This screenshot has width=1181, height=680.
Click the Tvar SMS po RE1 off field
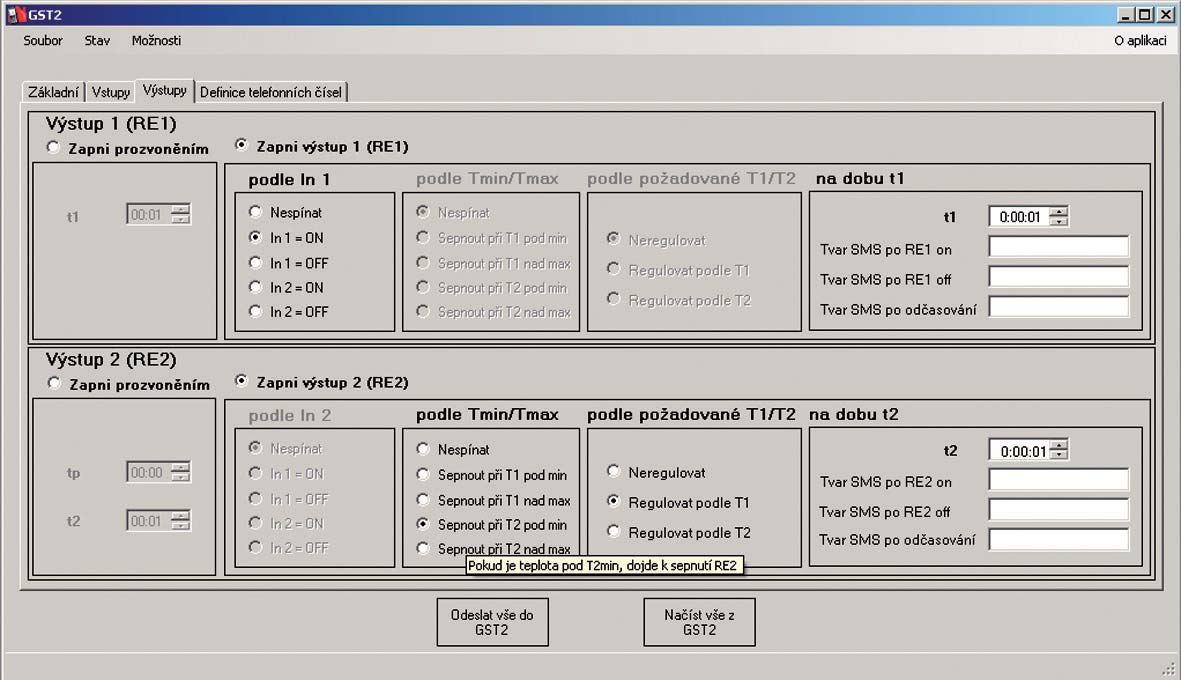[x=1058, y=276]
